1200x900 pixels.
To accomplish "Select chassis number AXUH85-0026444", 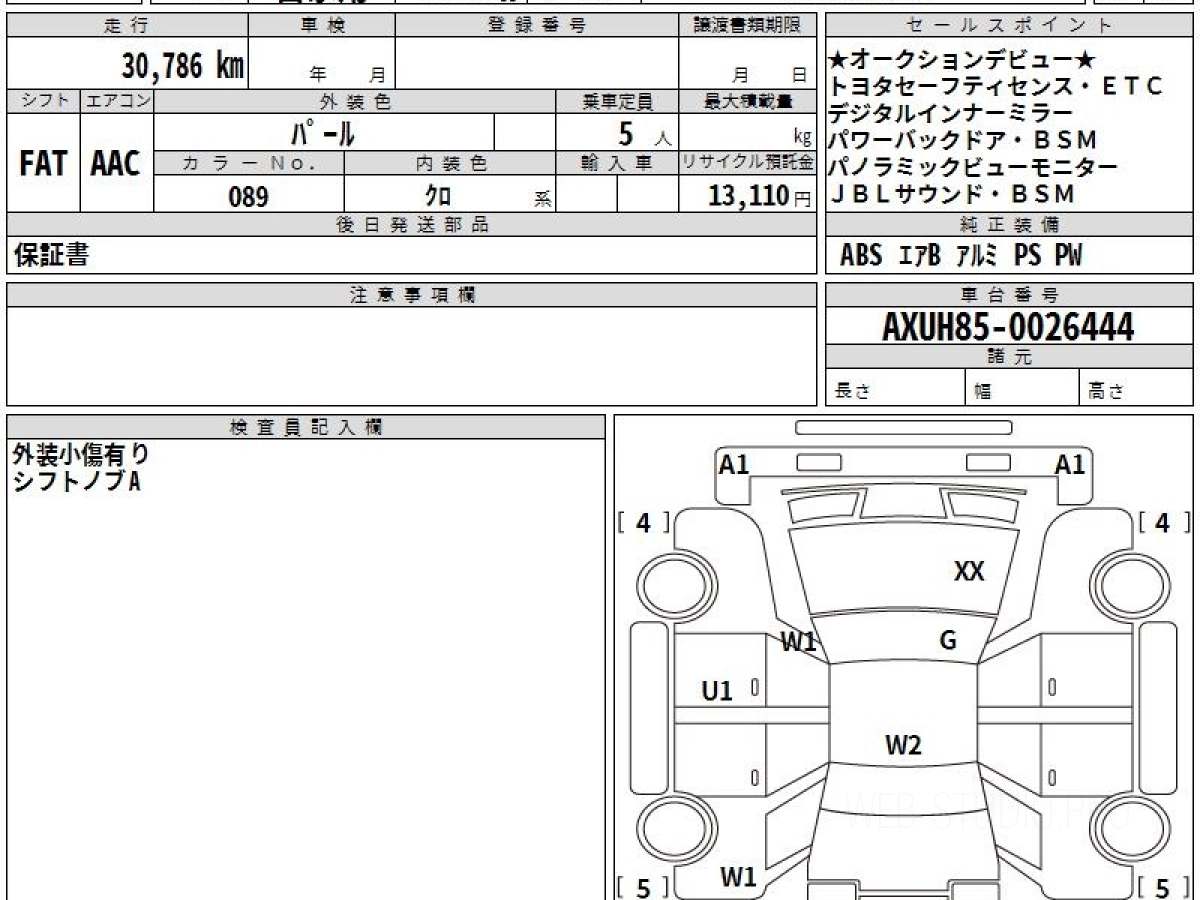I will click(1008, 326).
